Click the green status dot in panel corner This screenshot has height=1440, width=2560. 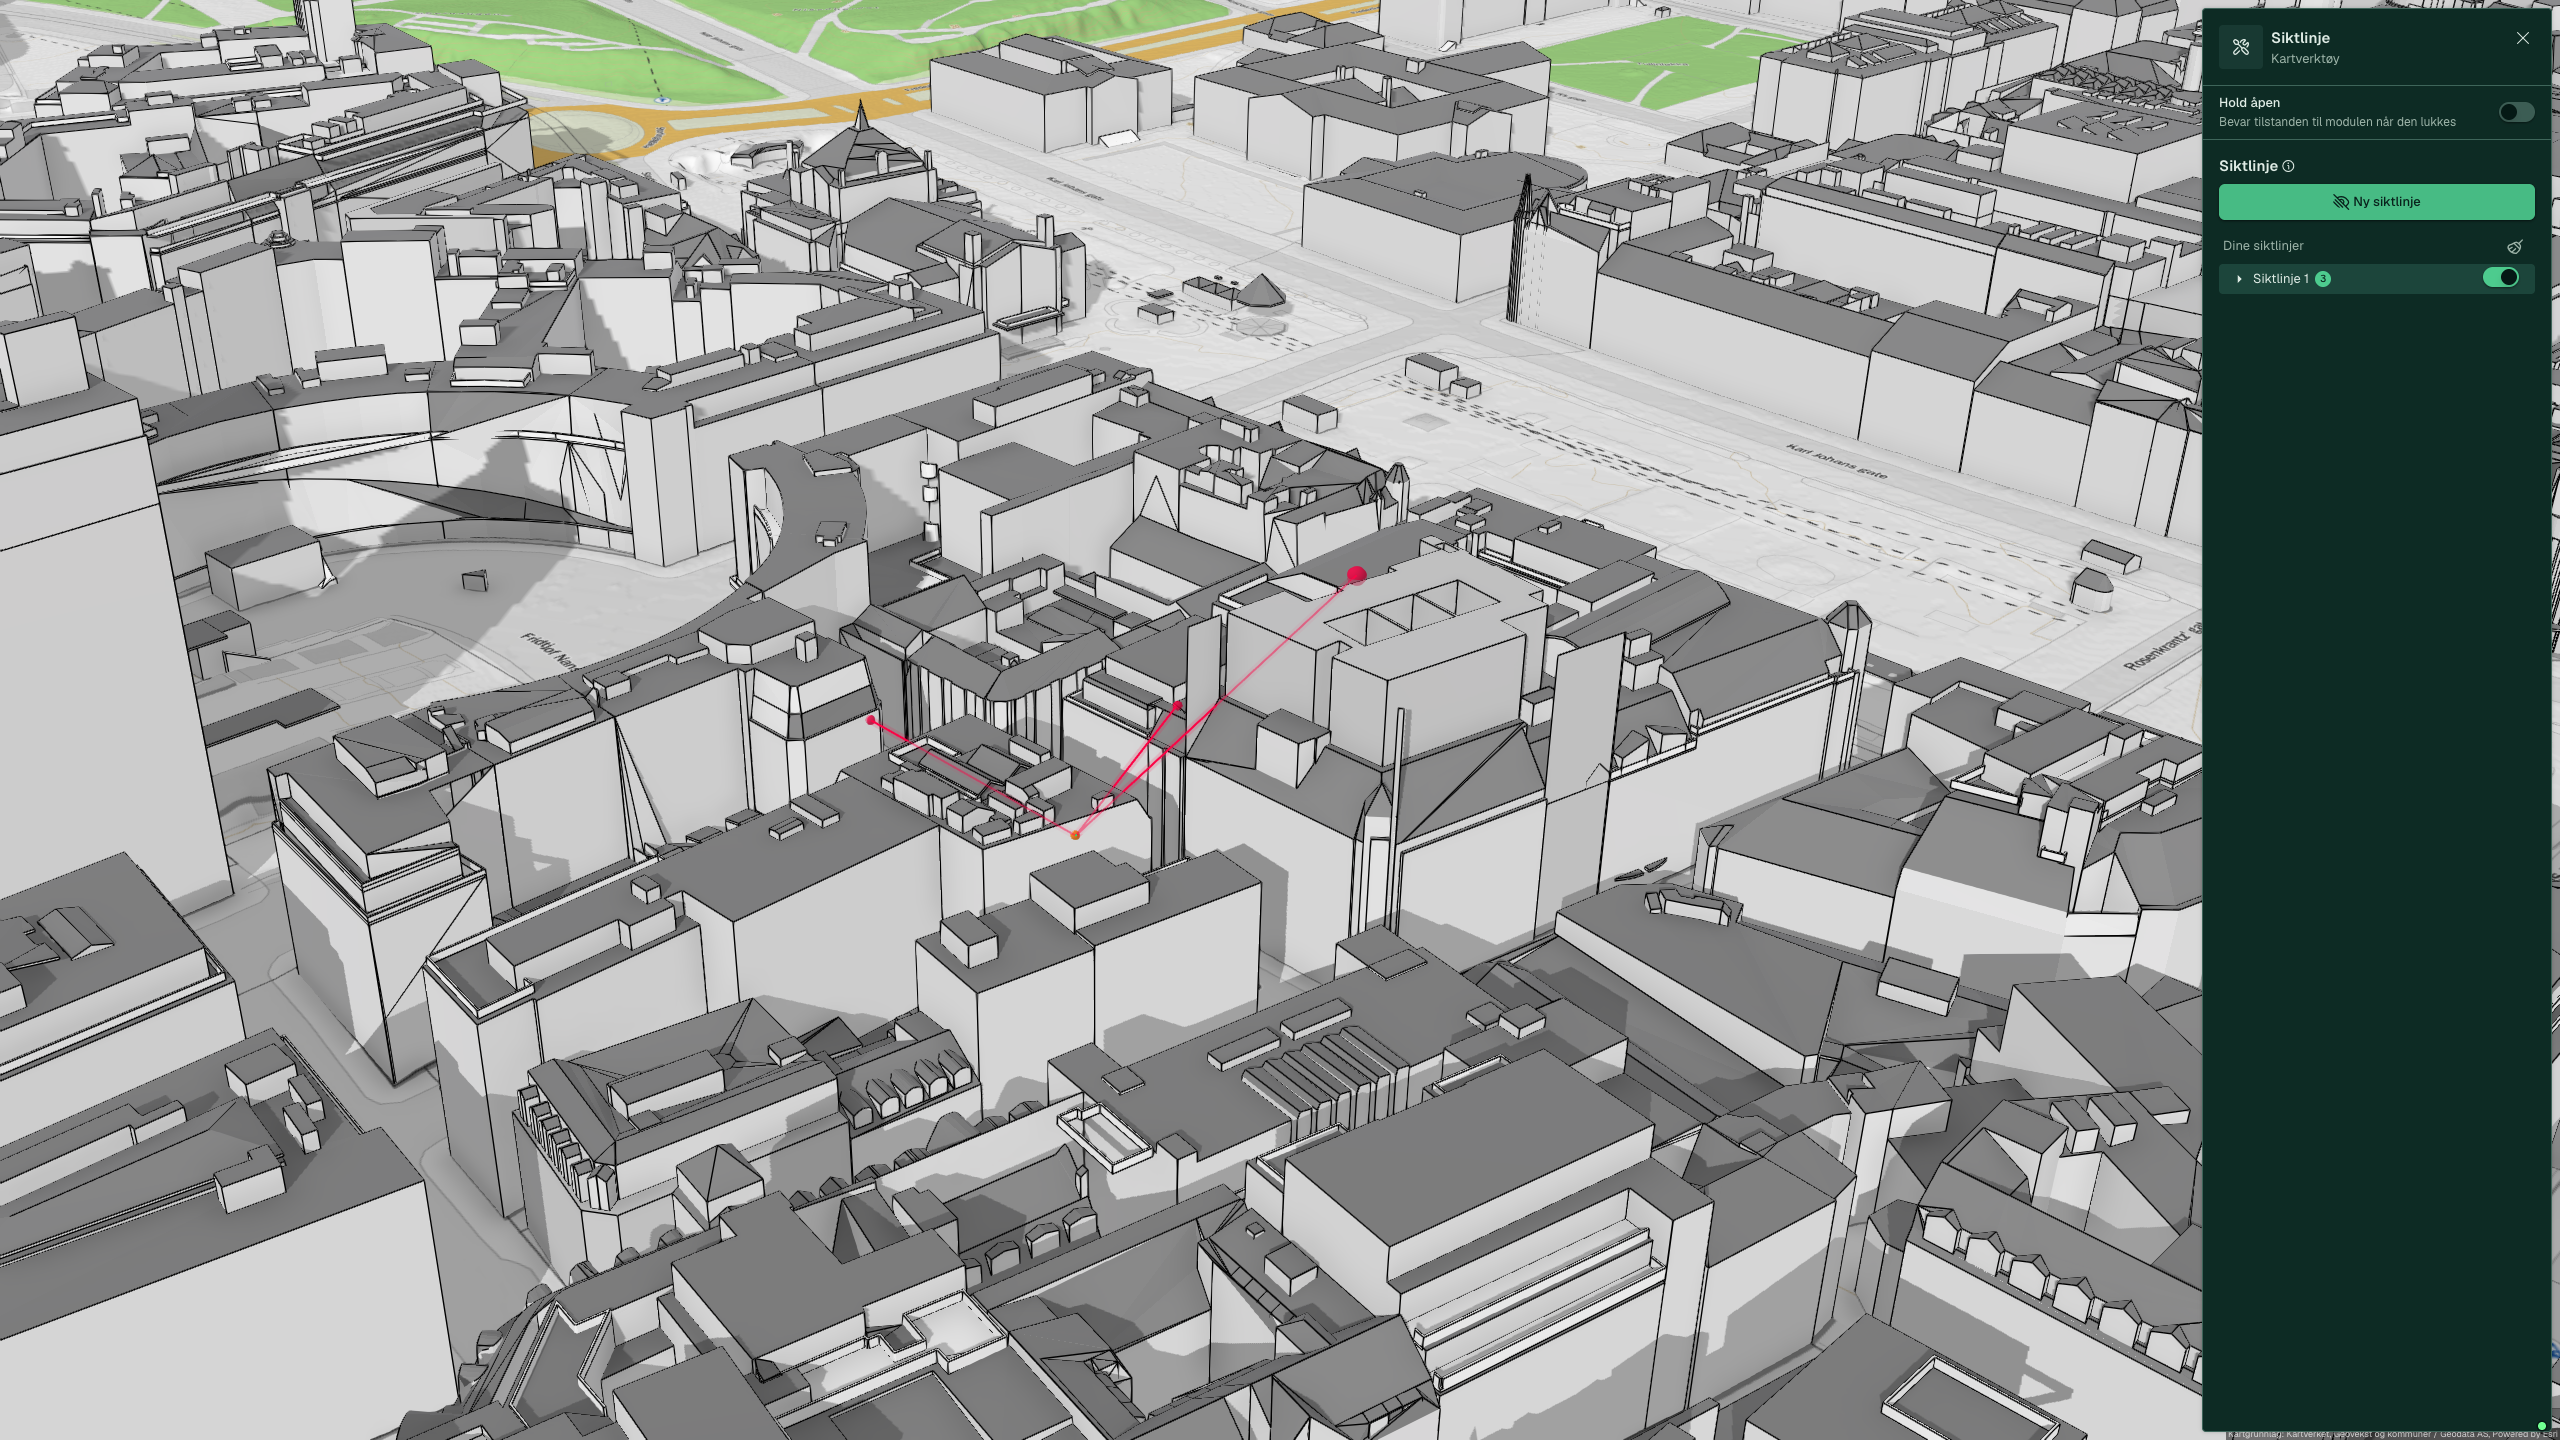tap(2542, 1426)
